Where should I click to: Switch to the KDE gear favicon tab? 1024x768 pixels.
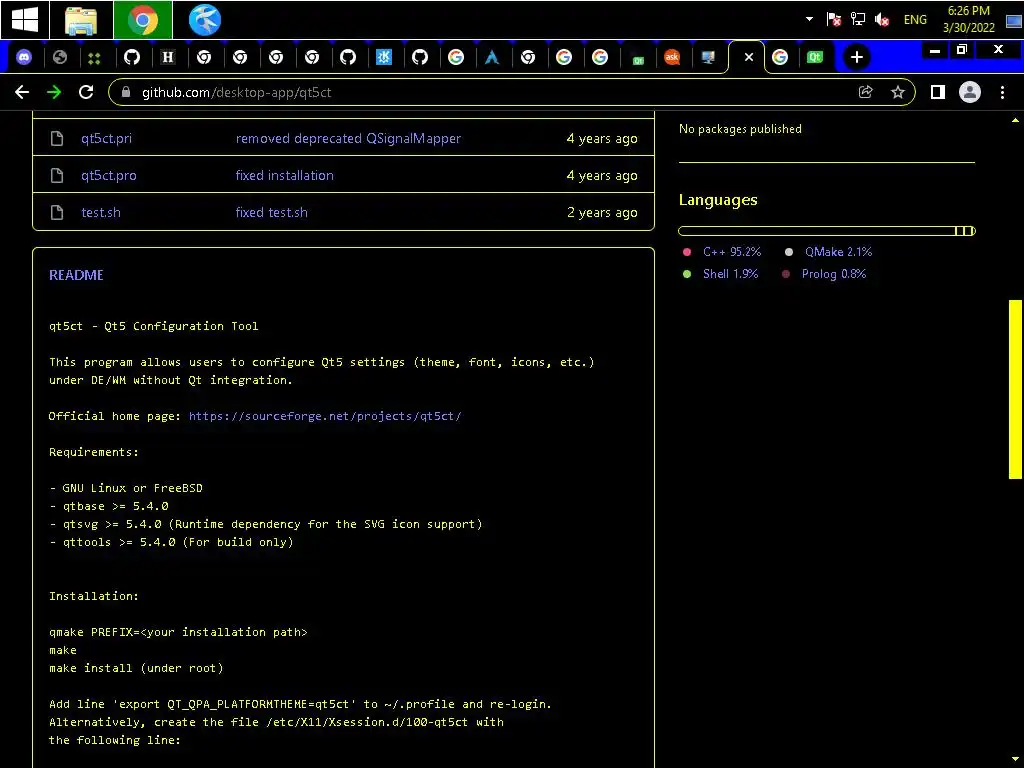tap(384, 57)
